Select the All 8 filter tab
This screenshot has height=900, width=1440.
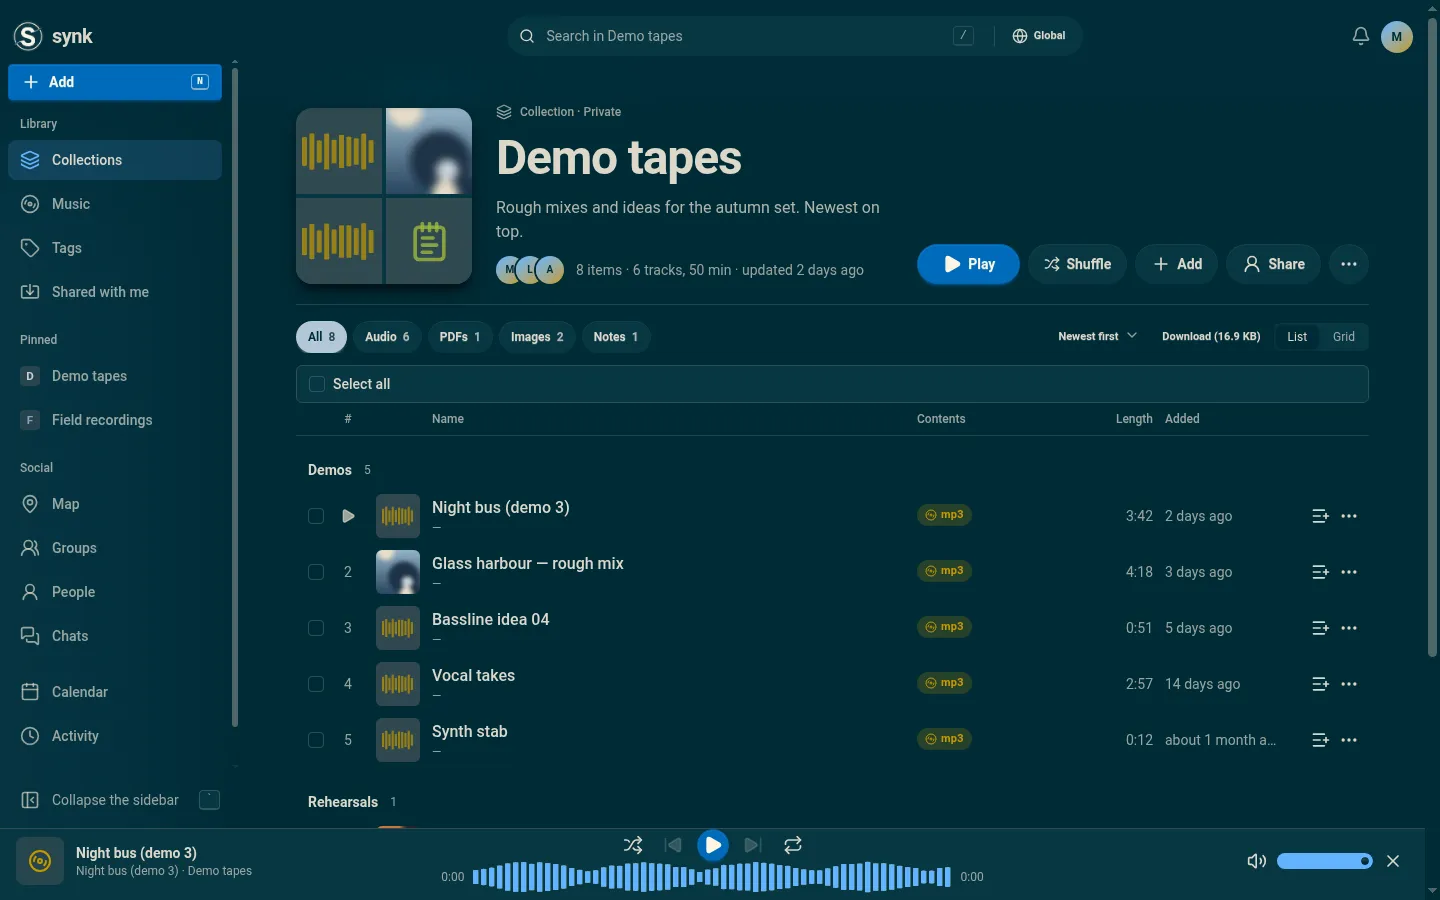click(x=321, y=337)
